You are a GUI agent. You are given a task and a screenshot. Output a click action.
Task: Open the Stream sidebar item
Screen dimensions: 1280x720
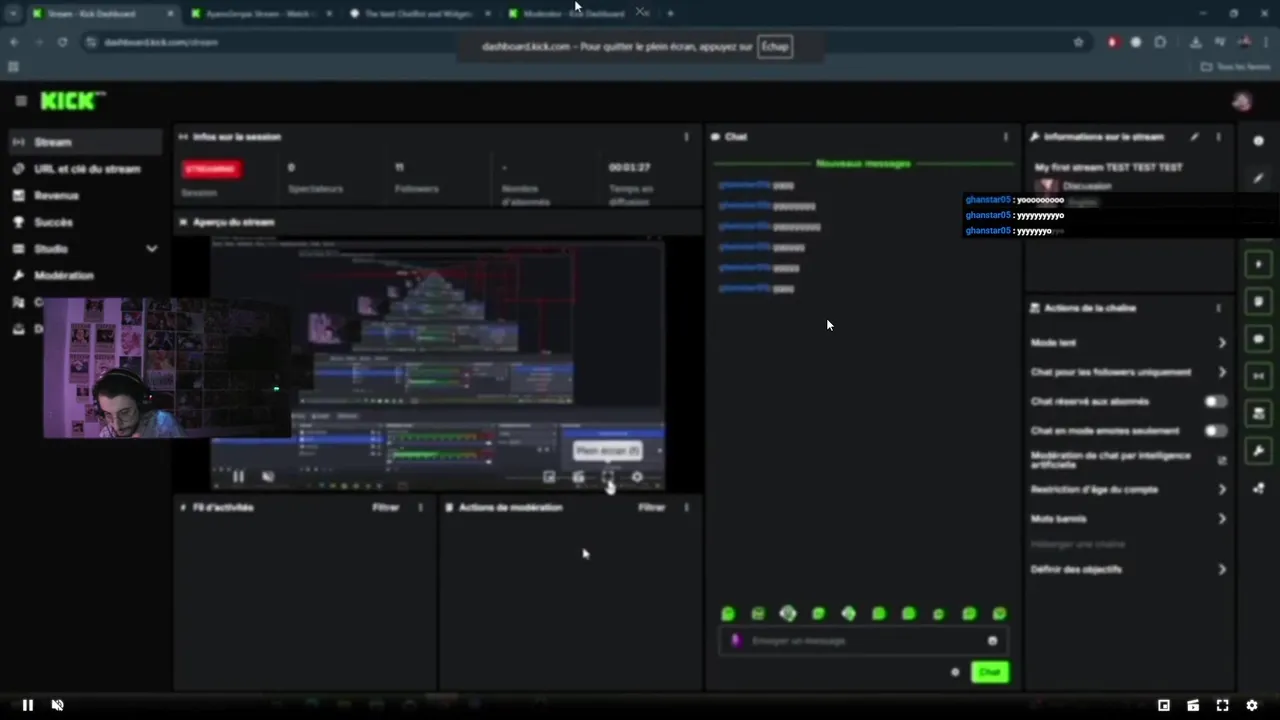click(x=85, y=142)
